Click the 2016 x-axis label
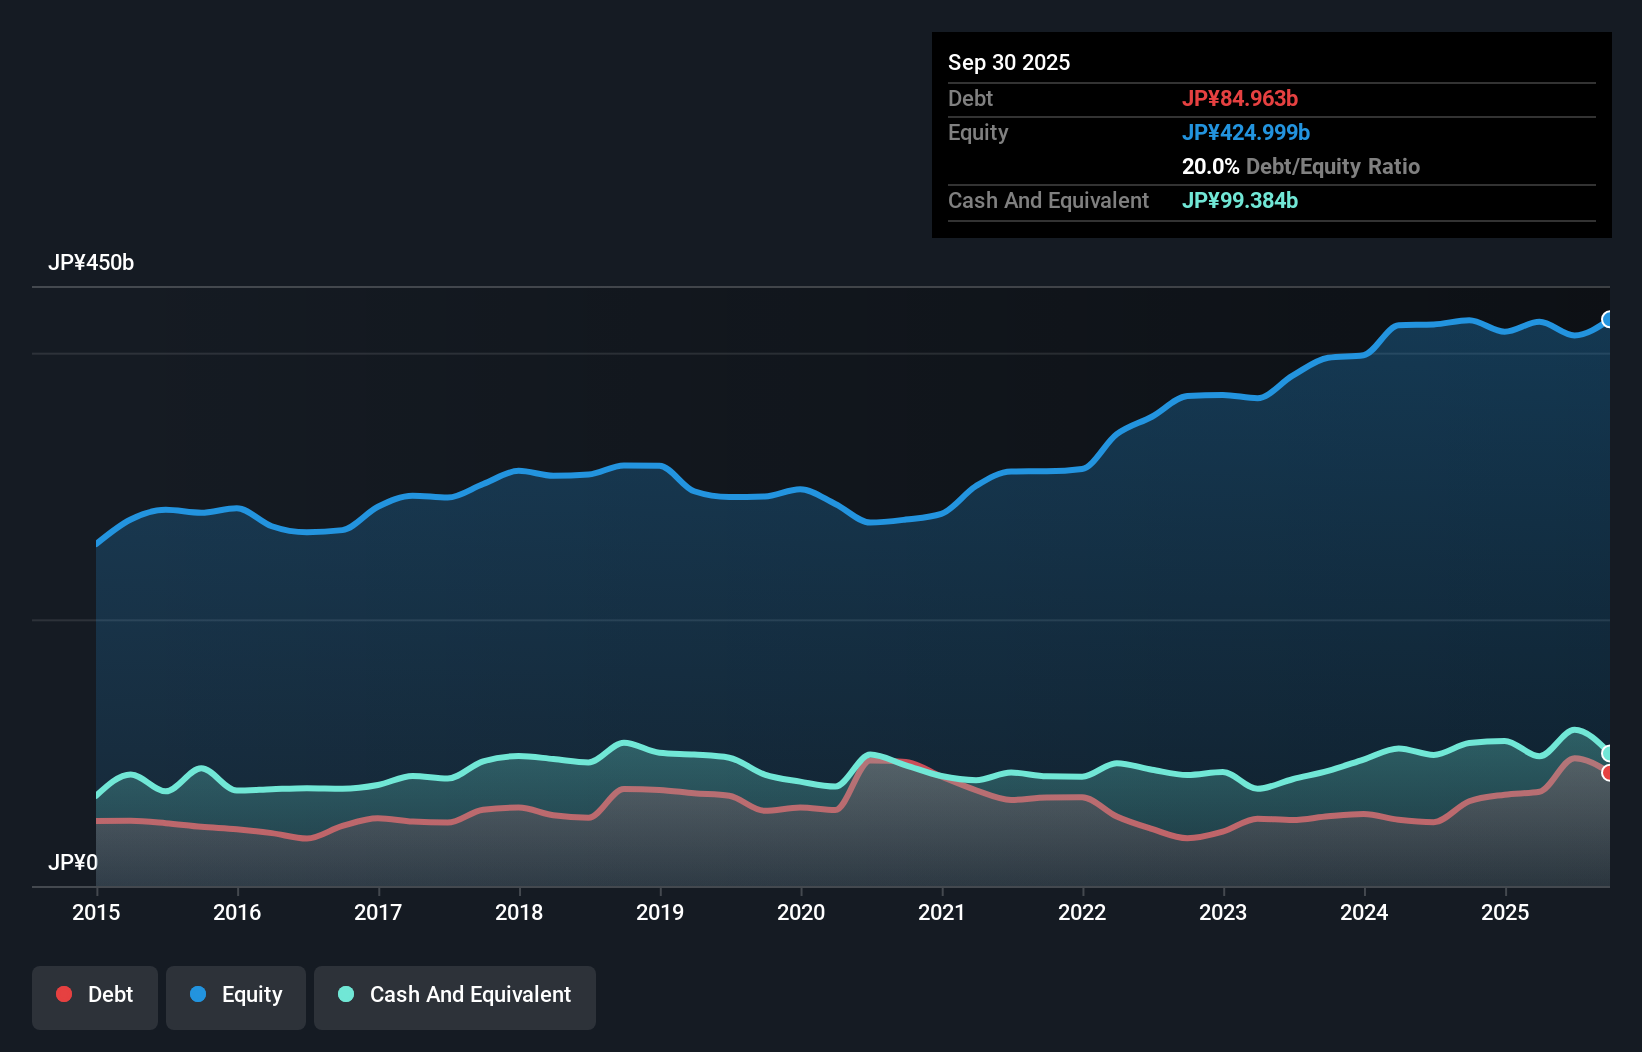Viewport: 1642px width, 1052px height. (x=237, y=912)
